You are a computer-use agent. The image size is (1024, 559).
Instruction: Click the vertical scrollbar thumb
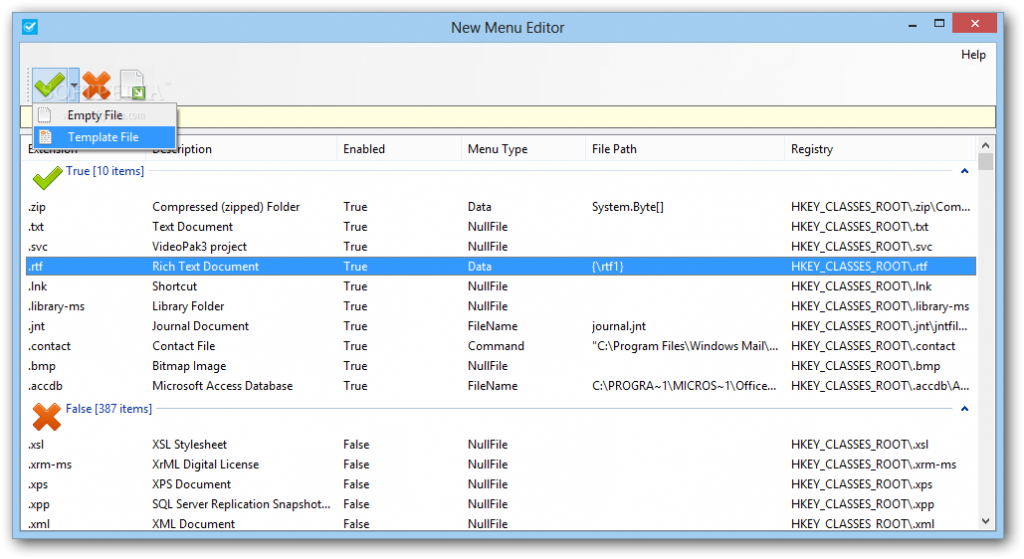pyautogui.click(x=985, y=162)
